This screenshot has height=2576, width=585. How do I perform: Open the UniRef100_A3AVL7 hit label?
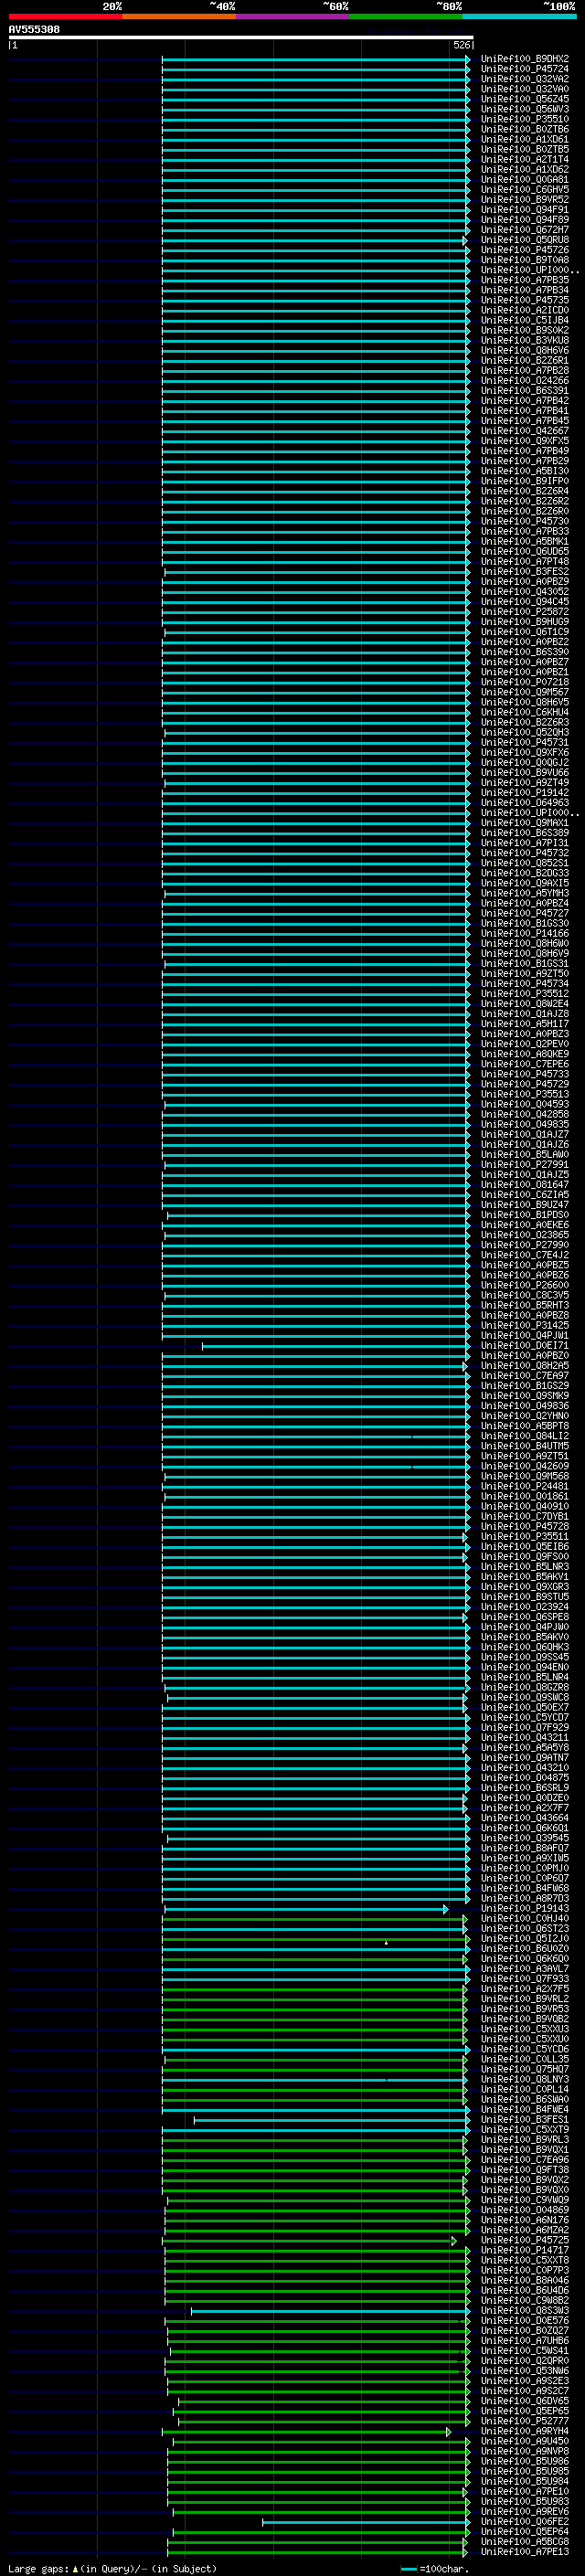(x=524, y=1968)
